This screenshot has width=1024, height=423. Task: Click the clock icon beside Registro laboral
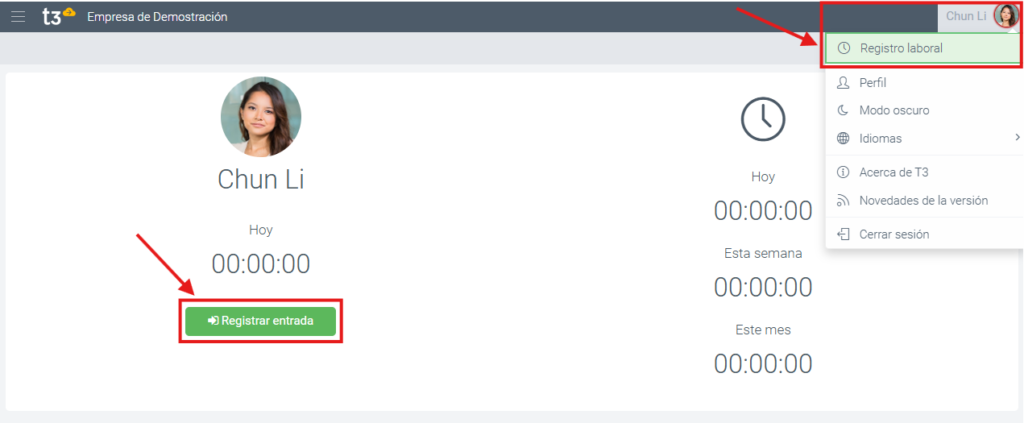844,48
